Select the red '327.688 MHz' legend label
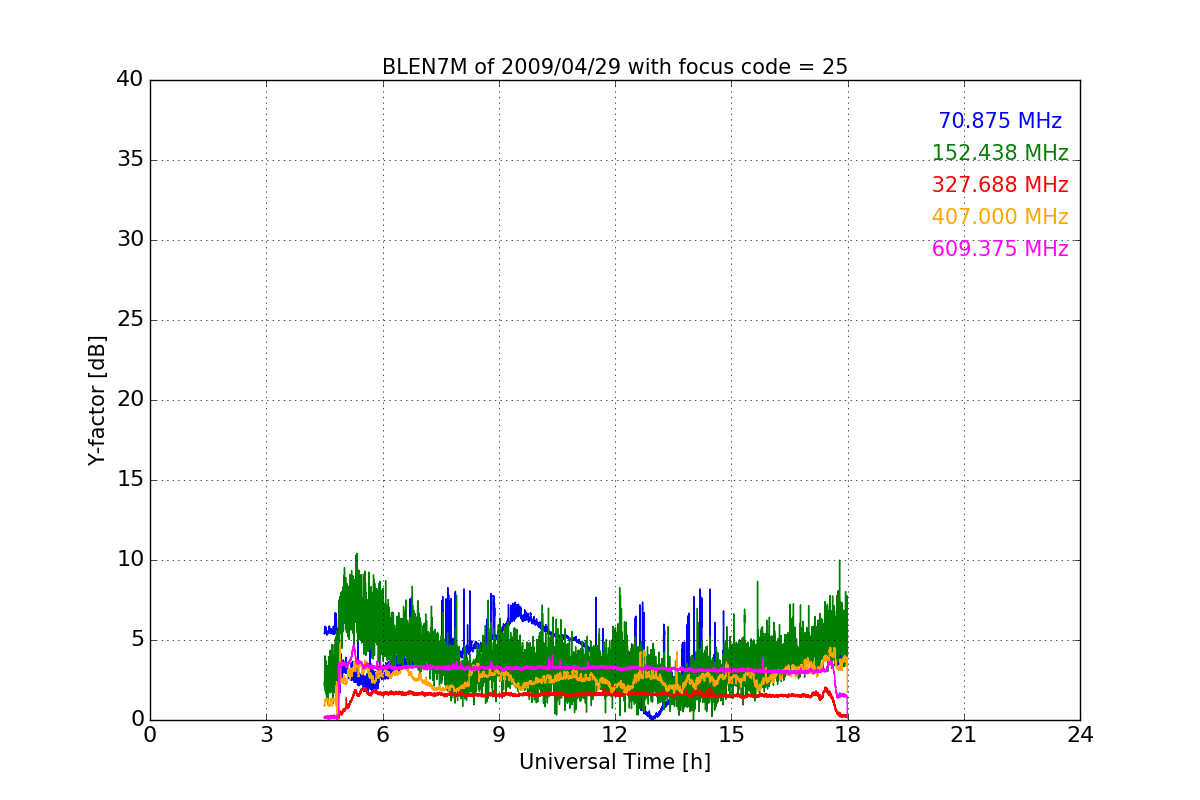 (x=1000, y=185)
